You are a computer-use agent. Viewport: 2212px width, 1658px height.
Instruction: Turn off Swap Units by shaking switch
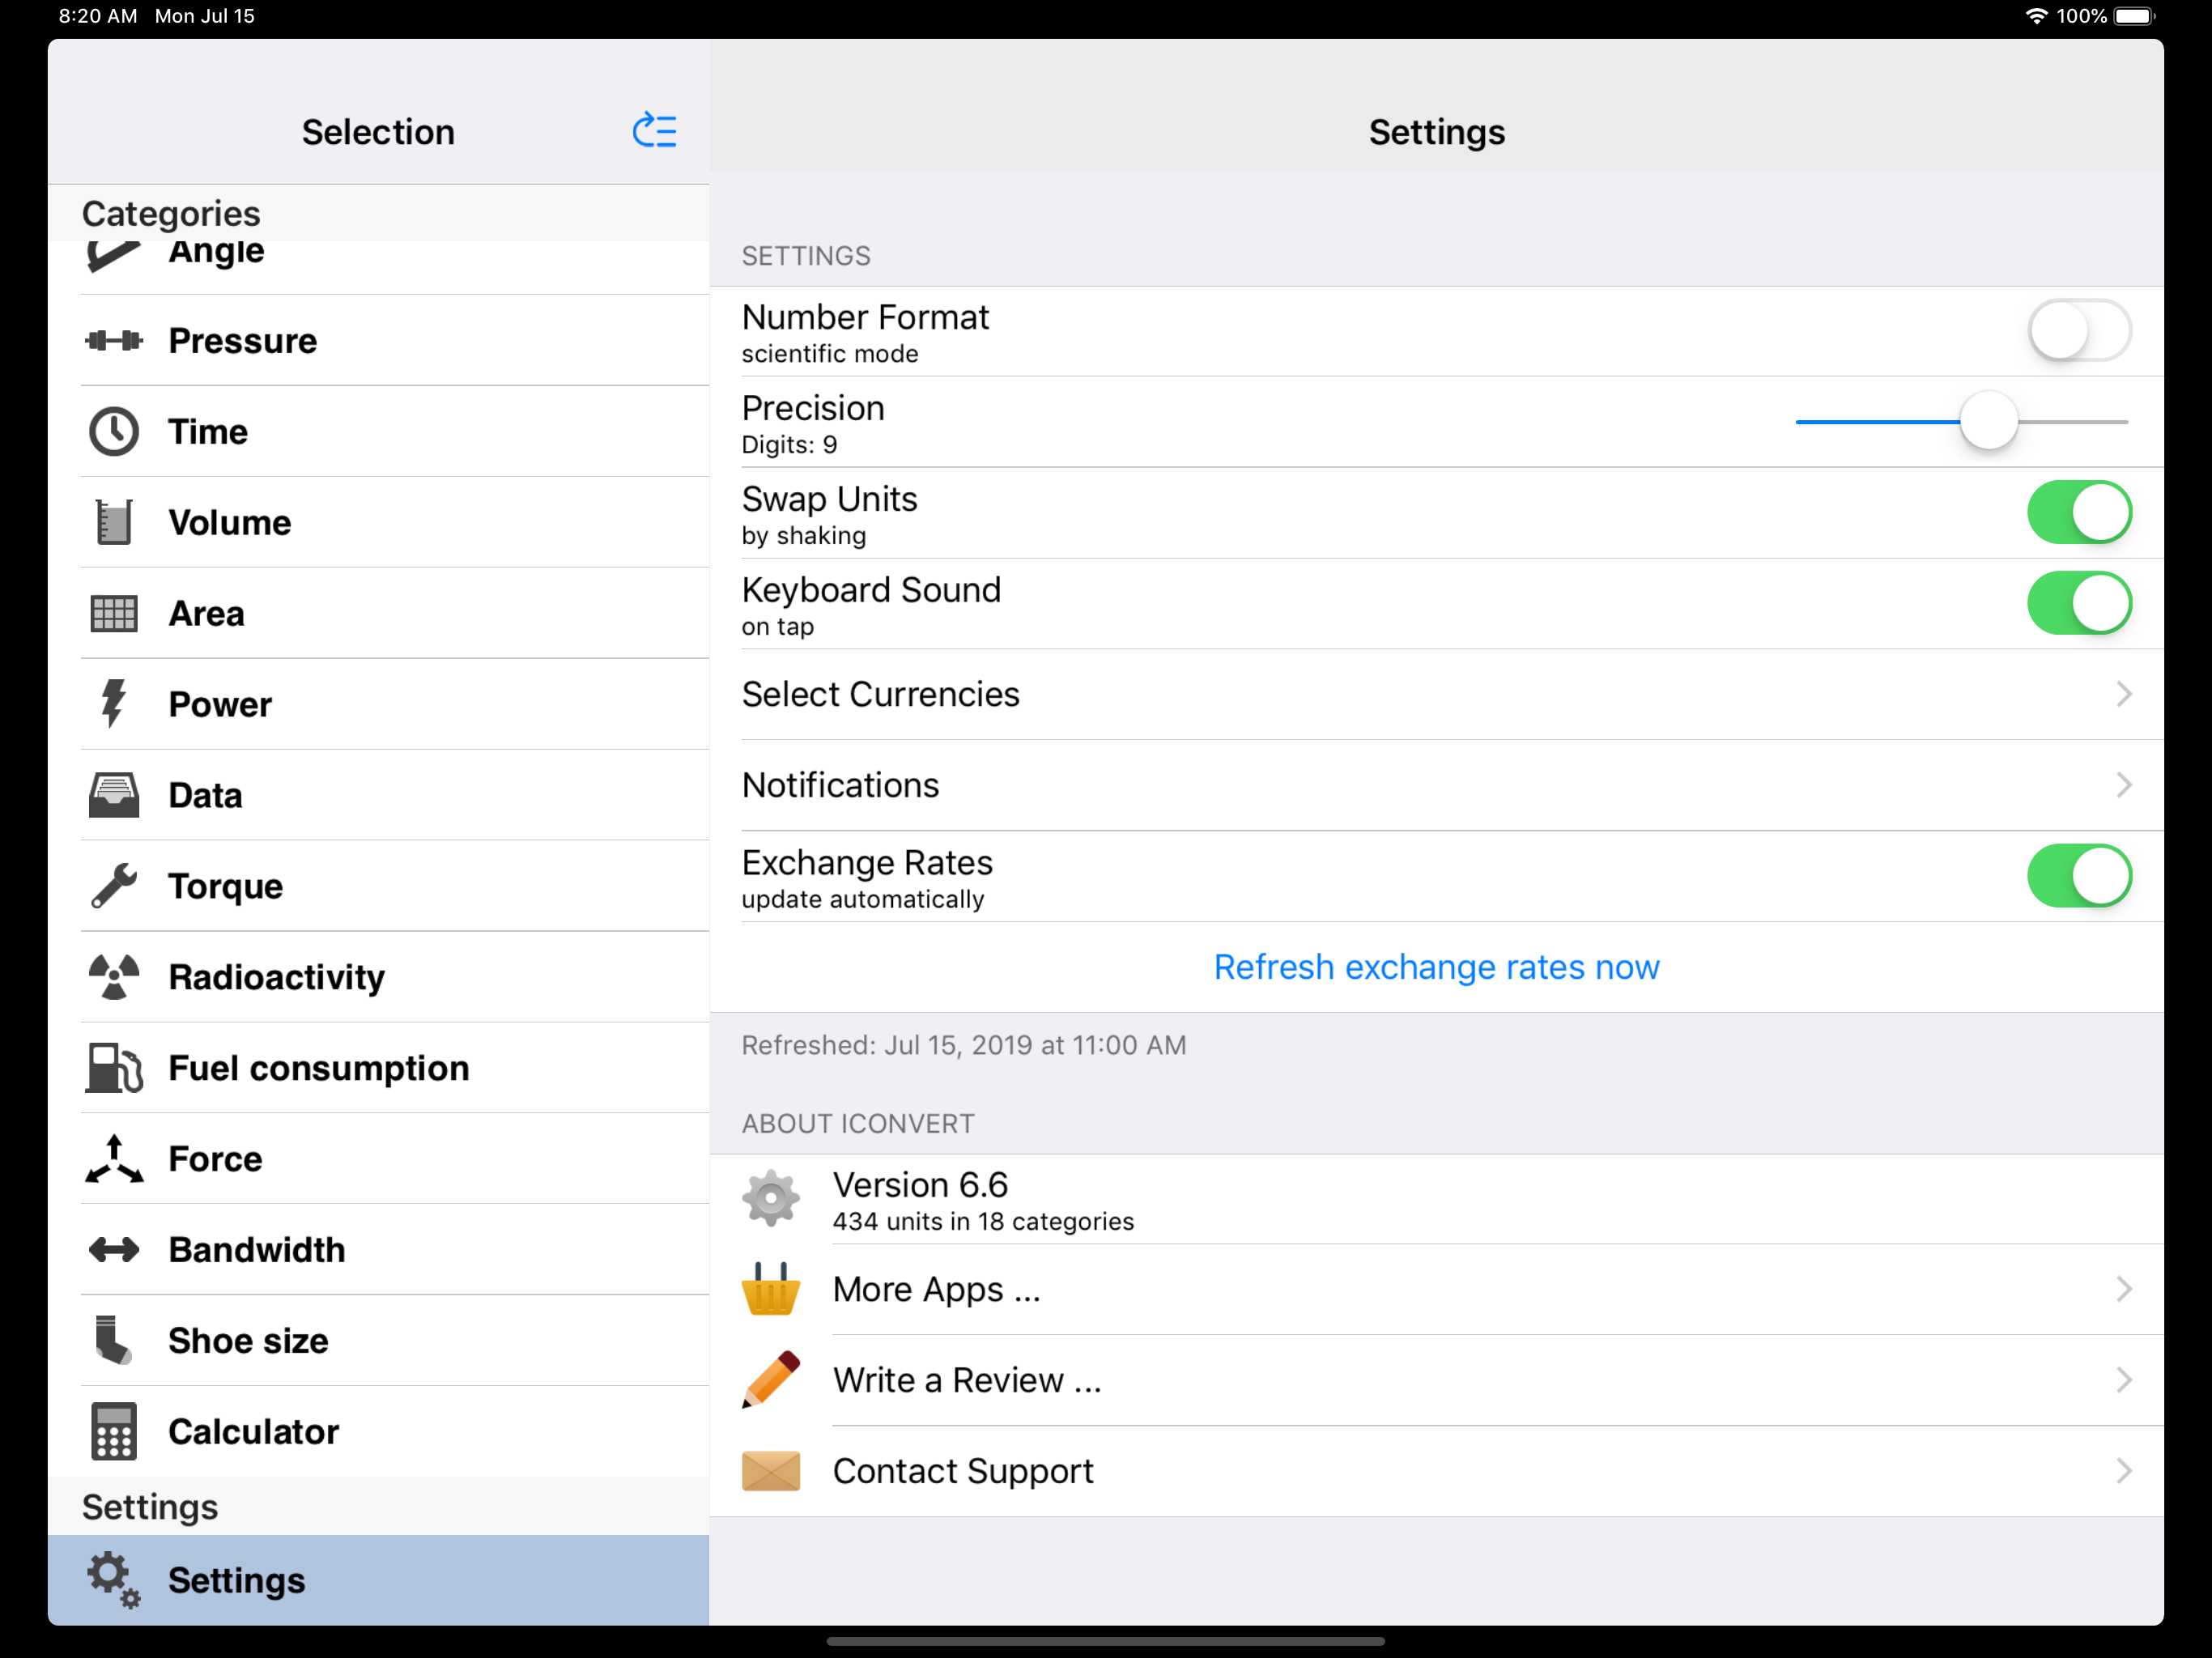[x=2079, y=512]
